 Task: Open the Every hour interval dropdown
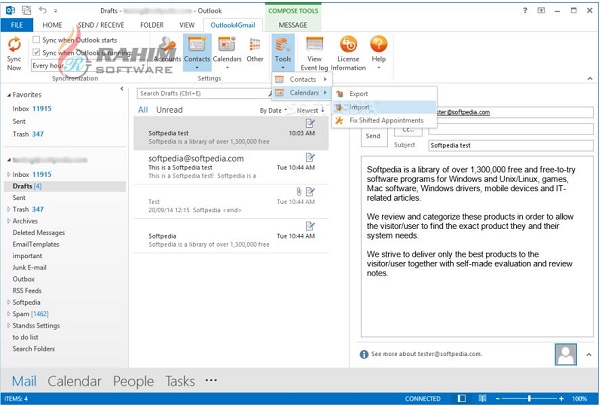[48, 65]
